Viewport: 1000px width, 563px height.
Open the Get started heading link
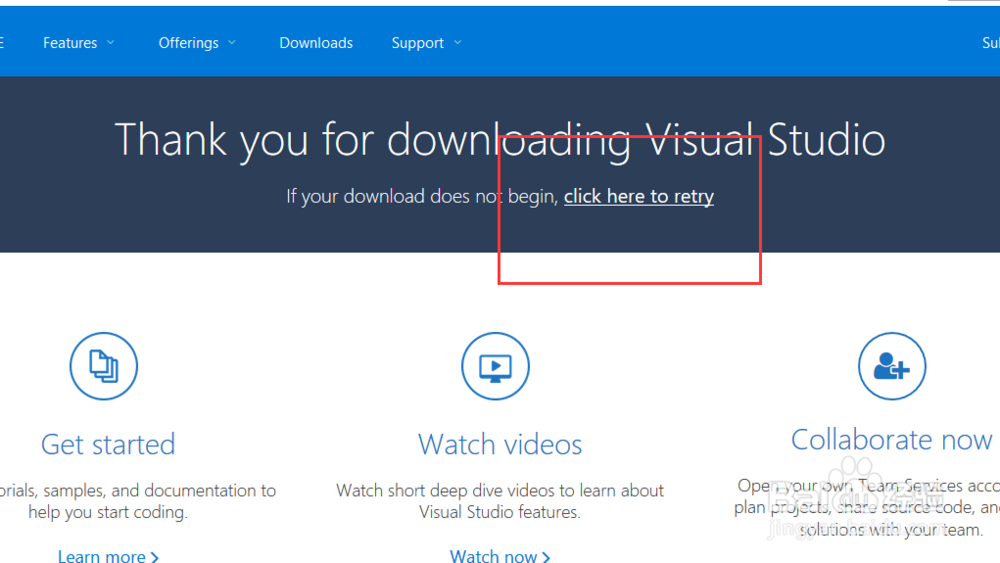pyautogui.click(x=108, y=444)
